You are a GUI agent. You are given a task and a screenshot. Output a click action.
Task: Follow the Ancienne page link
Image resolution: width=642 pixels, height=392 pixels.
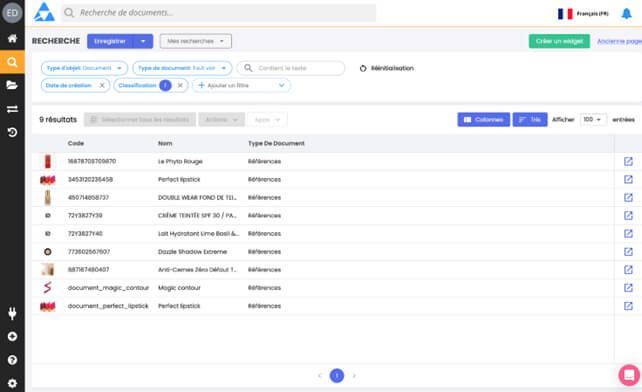click(619, 41)
